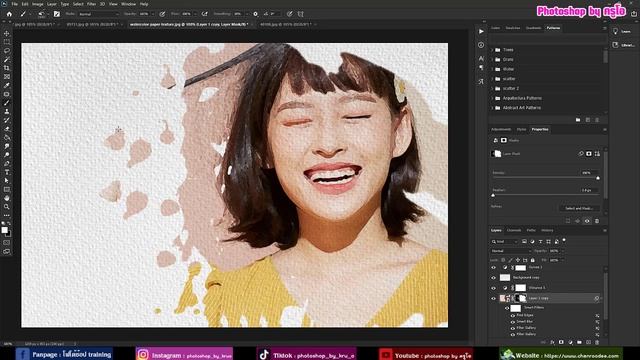This screenshot has width=640, height=360.
Task: Open the Learn panel button
Action: point(622,31)
